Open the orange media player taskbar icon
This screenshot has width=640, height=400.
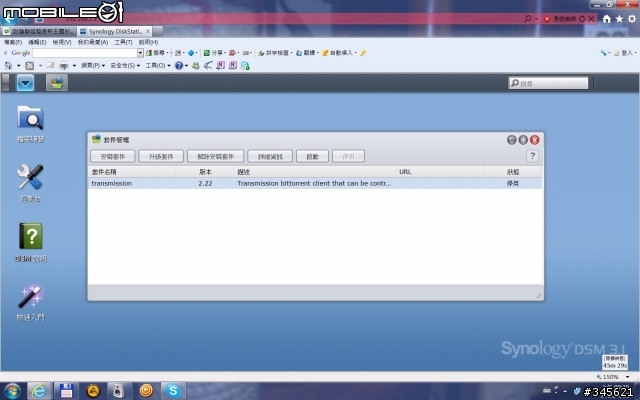(x=146, y=391)
